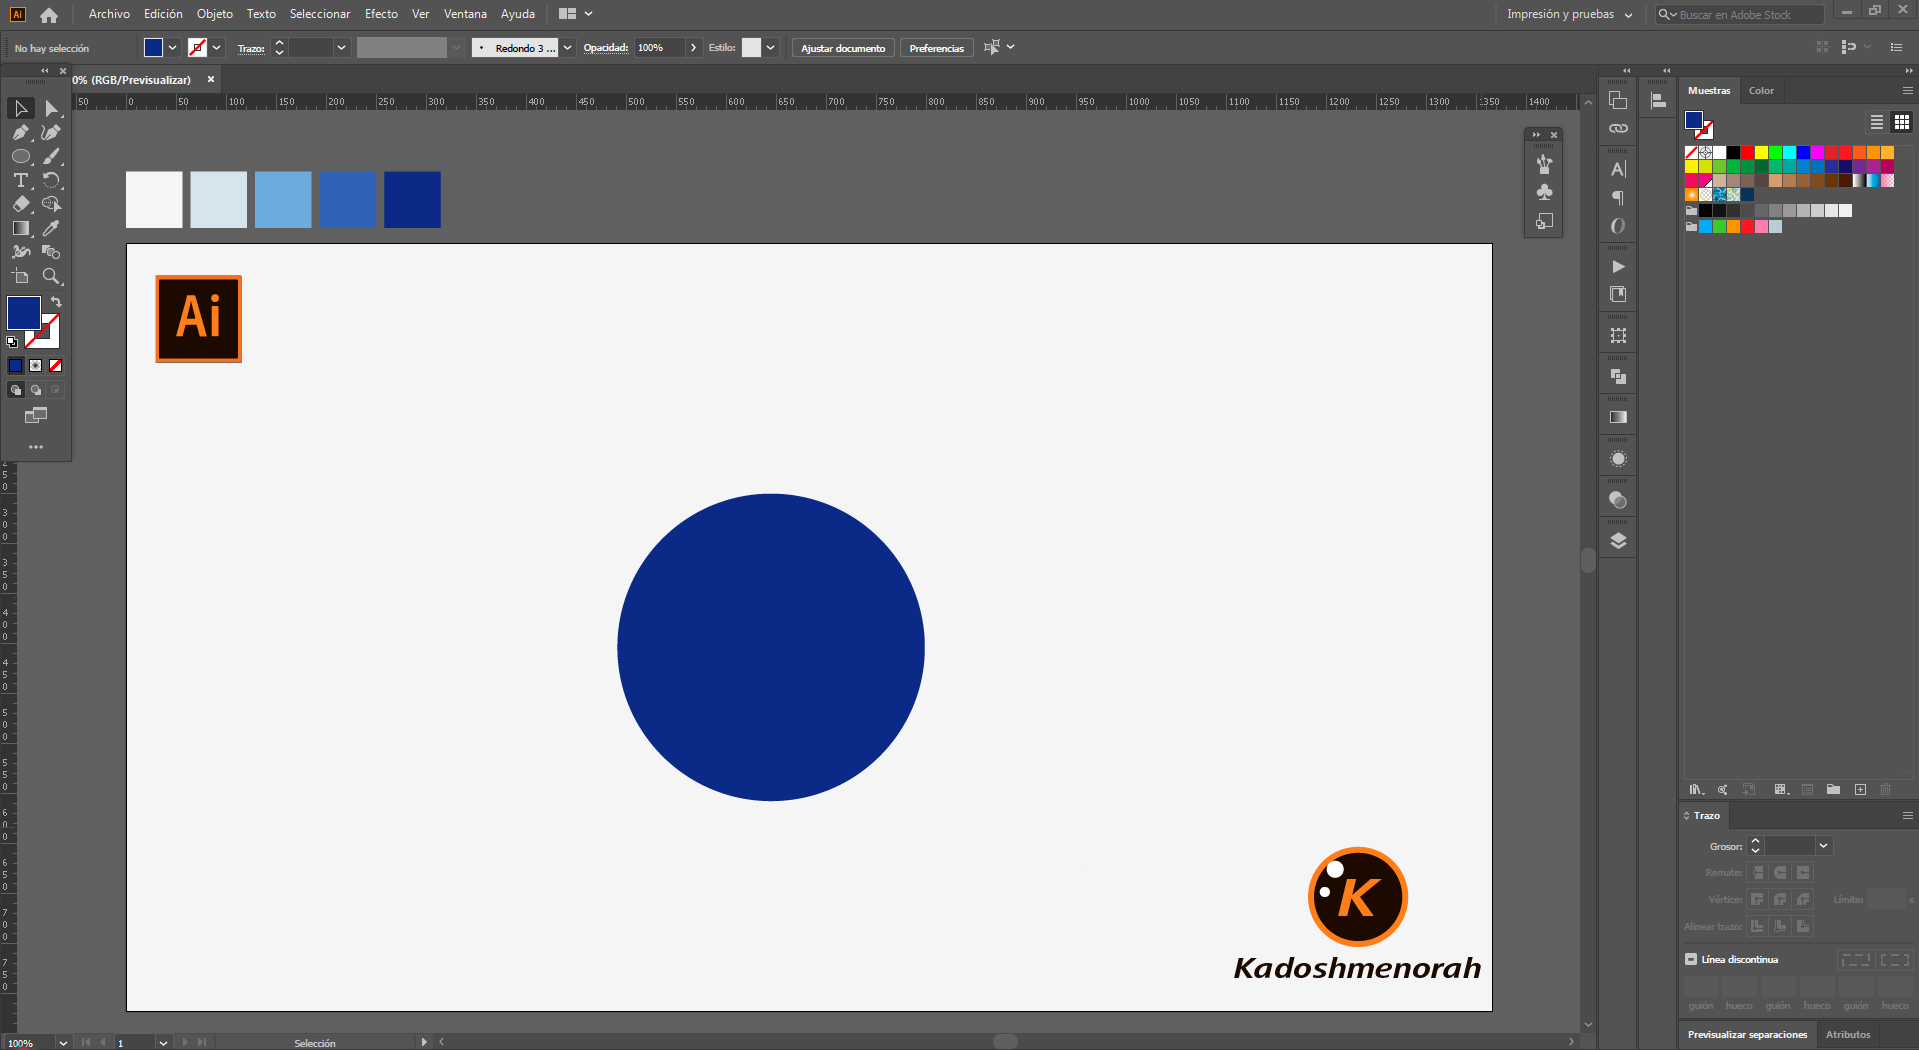Image resolution: width=1919 pixels, height=1050 pixels.
Task: Open the Layers panel icon
Action: point(1618,541)
